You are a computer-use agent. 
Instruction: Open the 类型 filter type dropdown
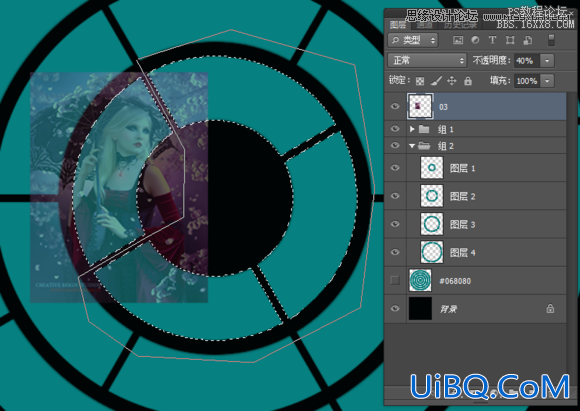coord(413,40)
